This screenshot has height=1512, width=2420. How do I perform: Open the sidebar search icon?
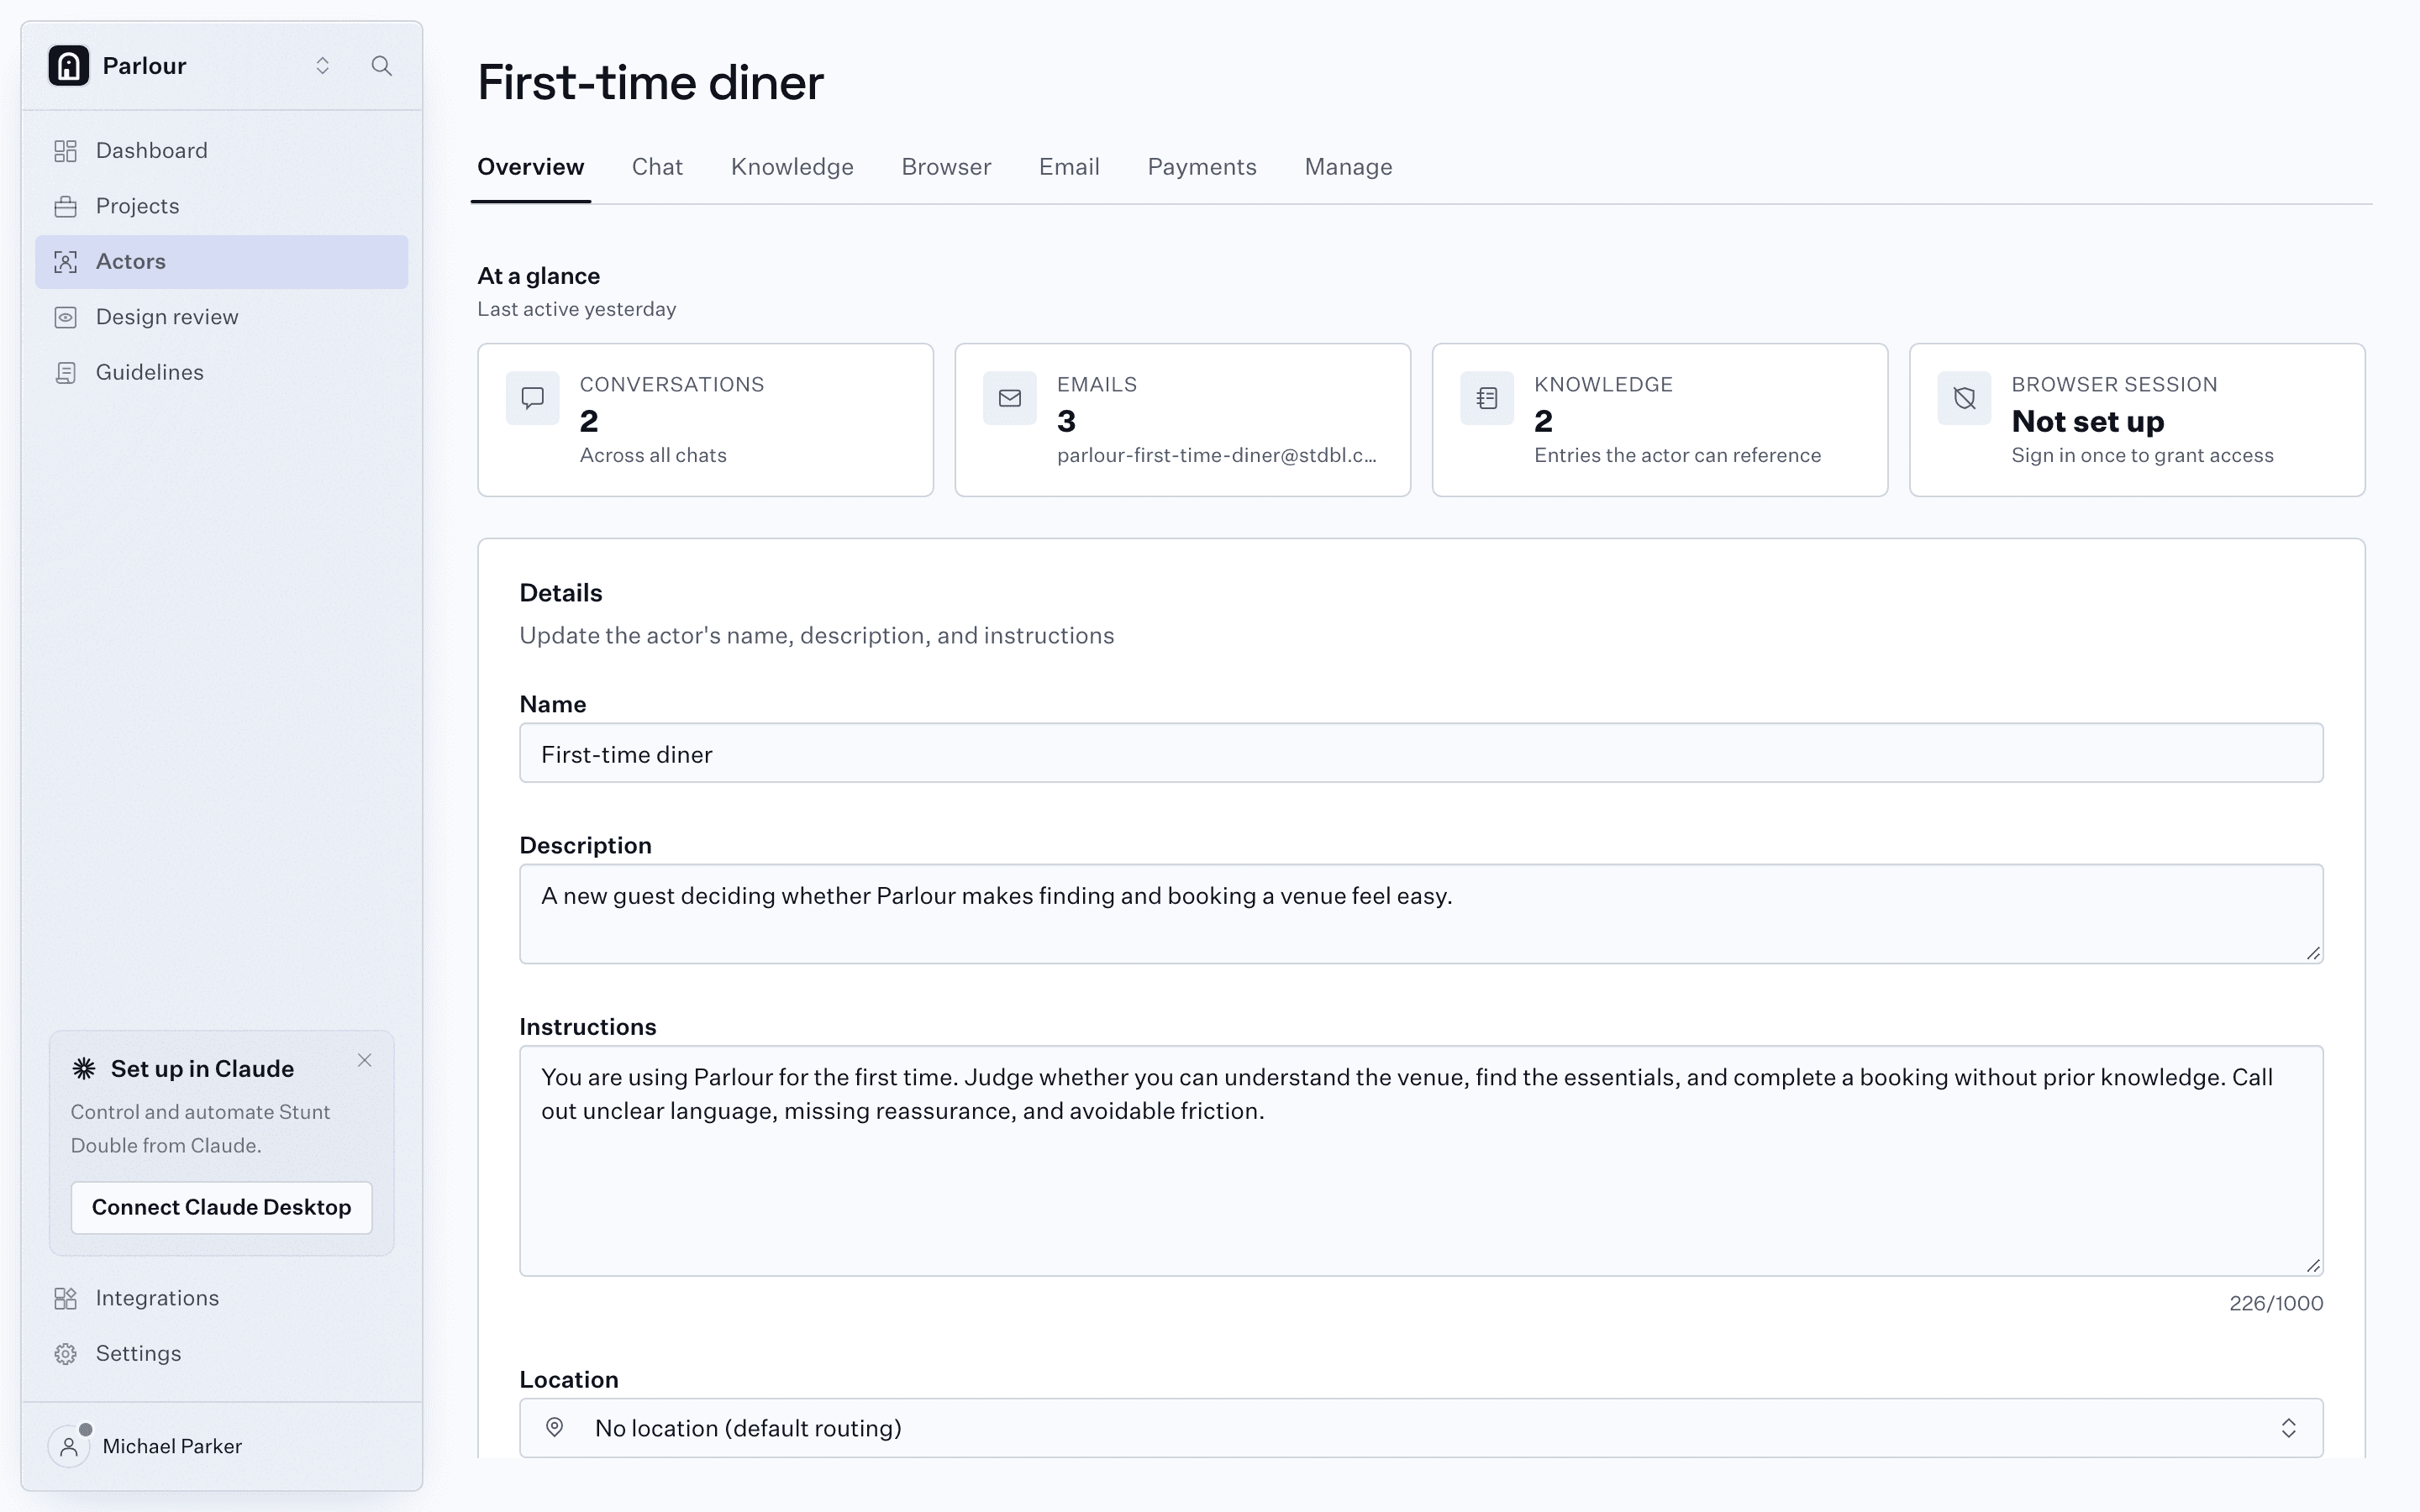point(381,66)
